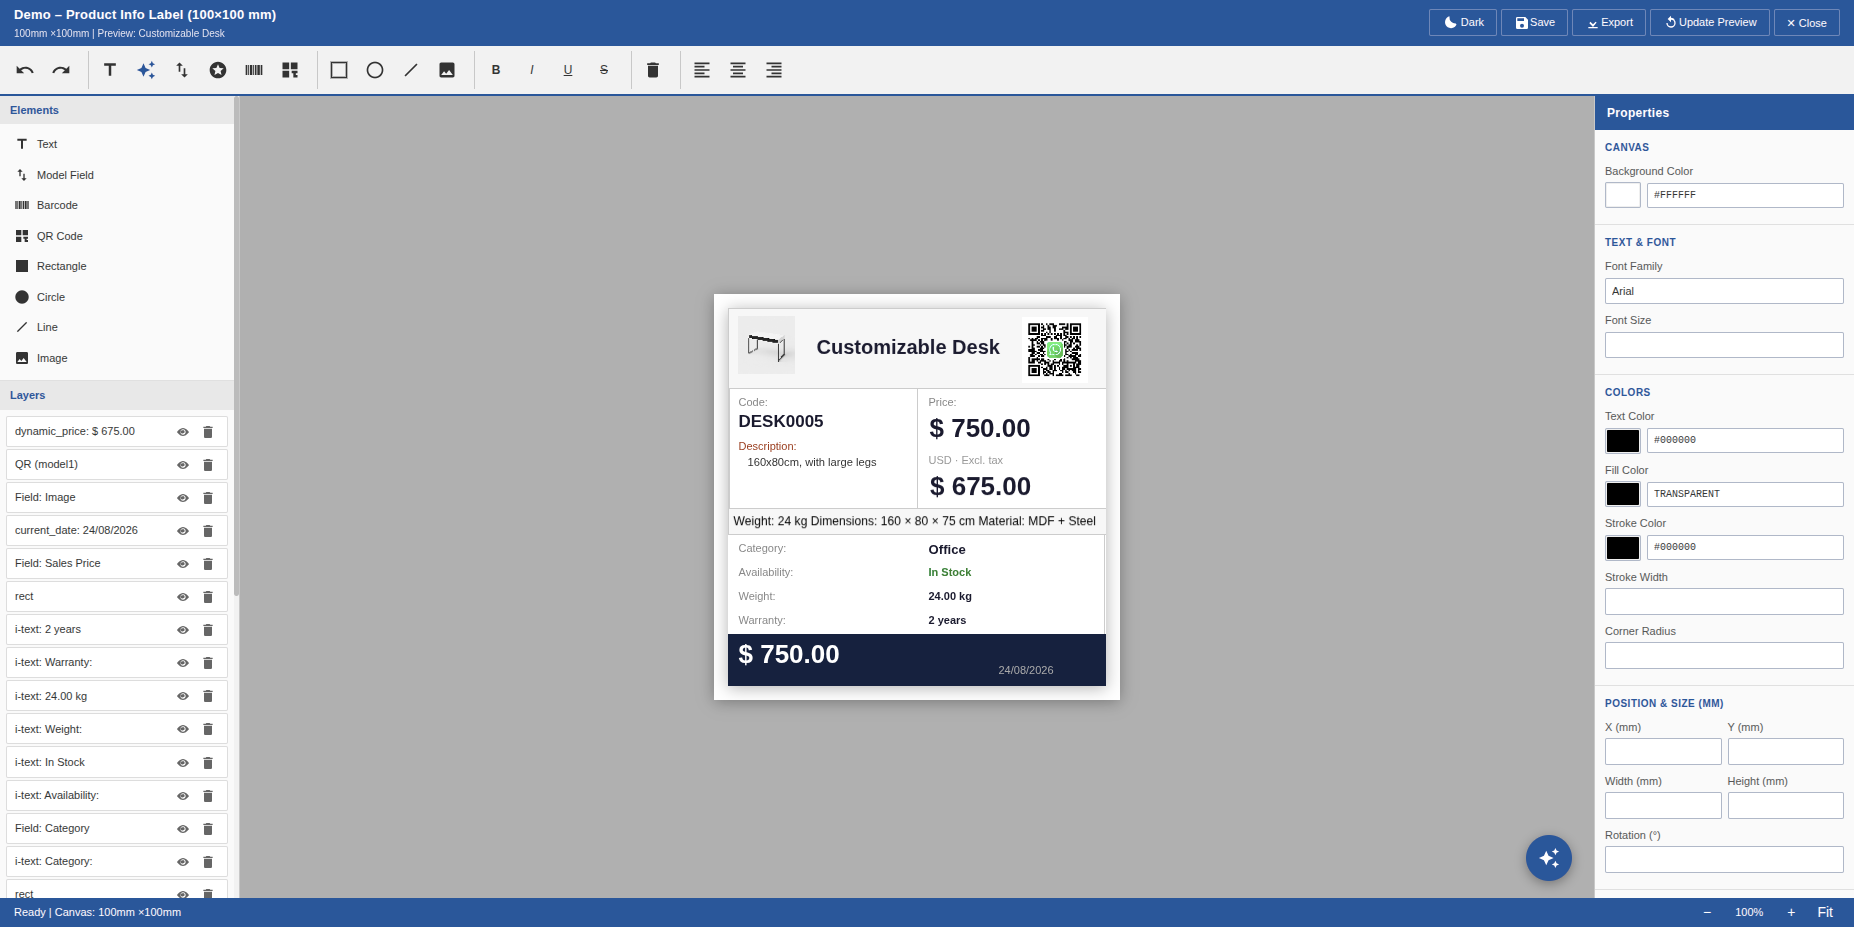Click the trash icon in the toolbar
The image size is (1854, 927).
tap(653, 70)
